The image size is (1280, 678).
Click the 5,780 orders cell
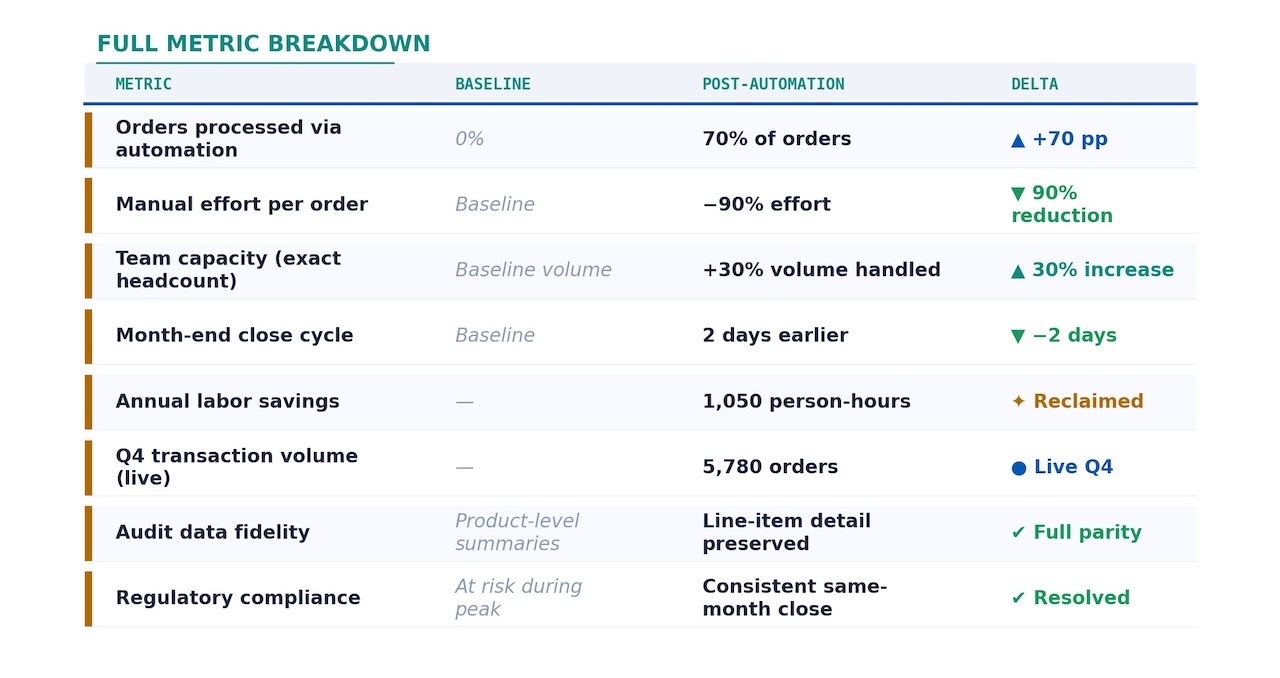tap(770, 467)
